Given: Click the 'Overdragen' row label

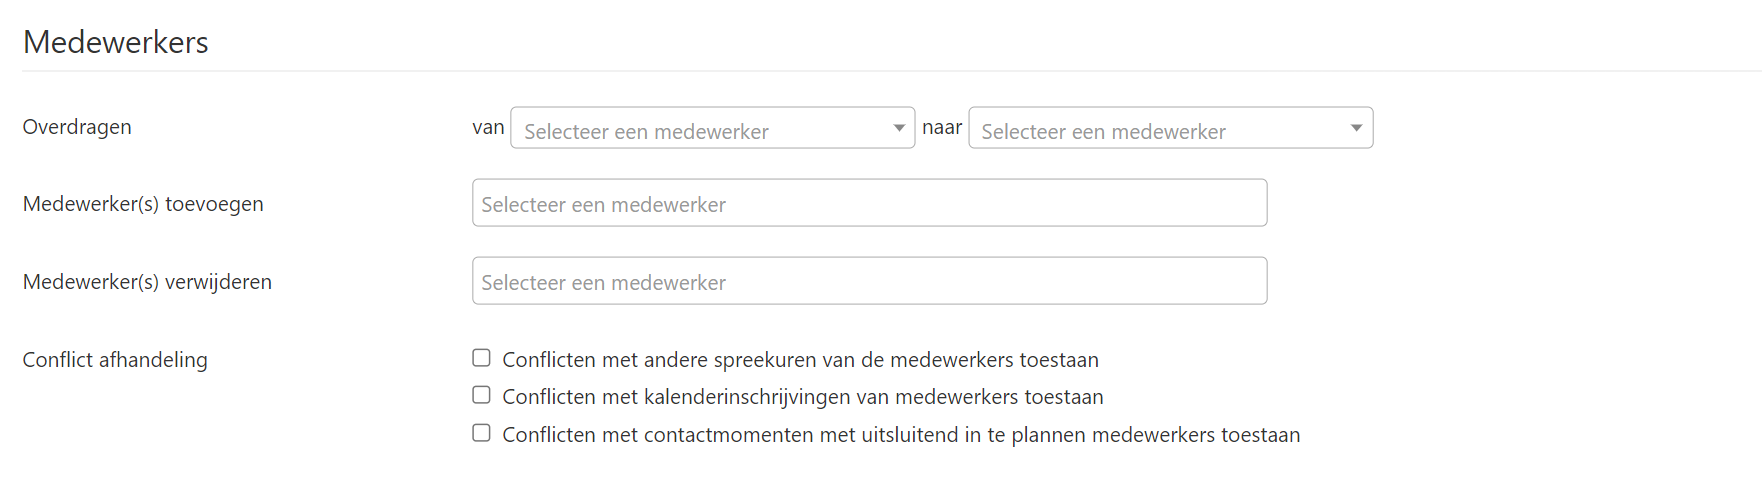Looking at the screenshot, I should pyautogui.click(x=77, y=127).
